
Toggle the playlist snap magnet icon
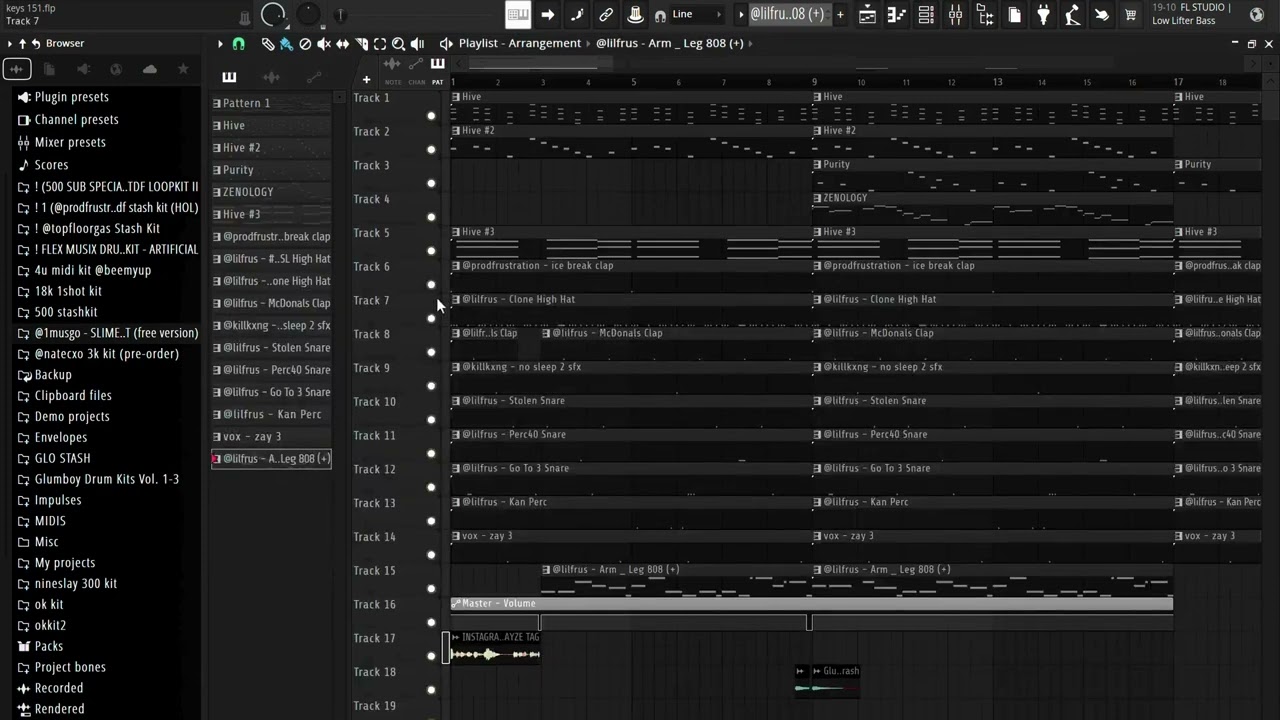pyautogui.click(x=238, y=44)
